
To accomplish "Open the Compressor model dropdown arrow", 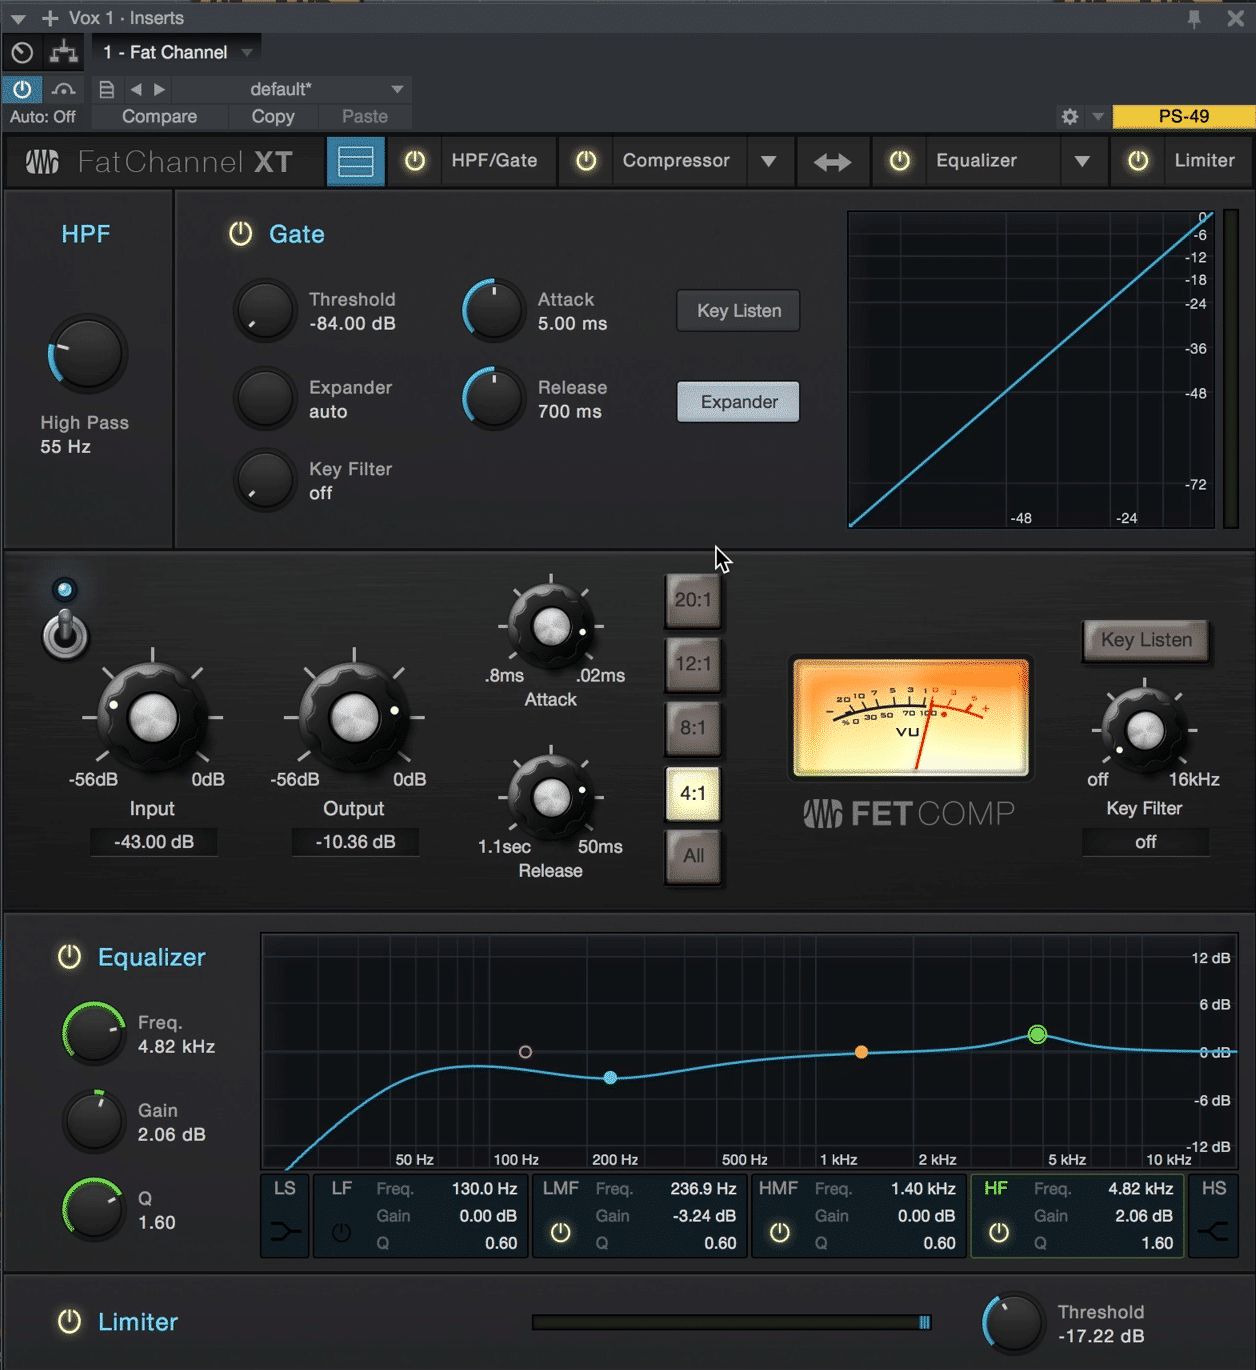I will pos(769,161).
